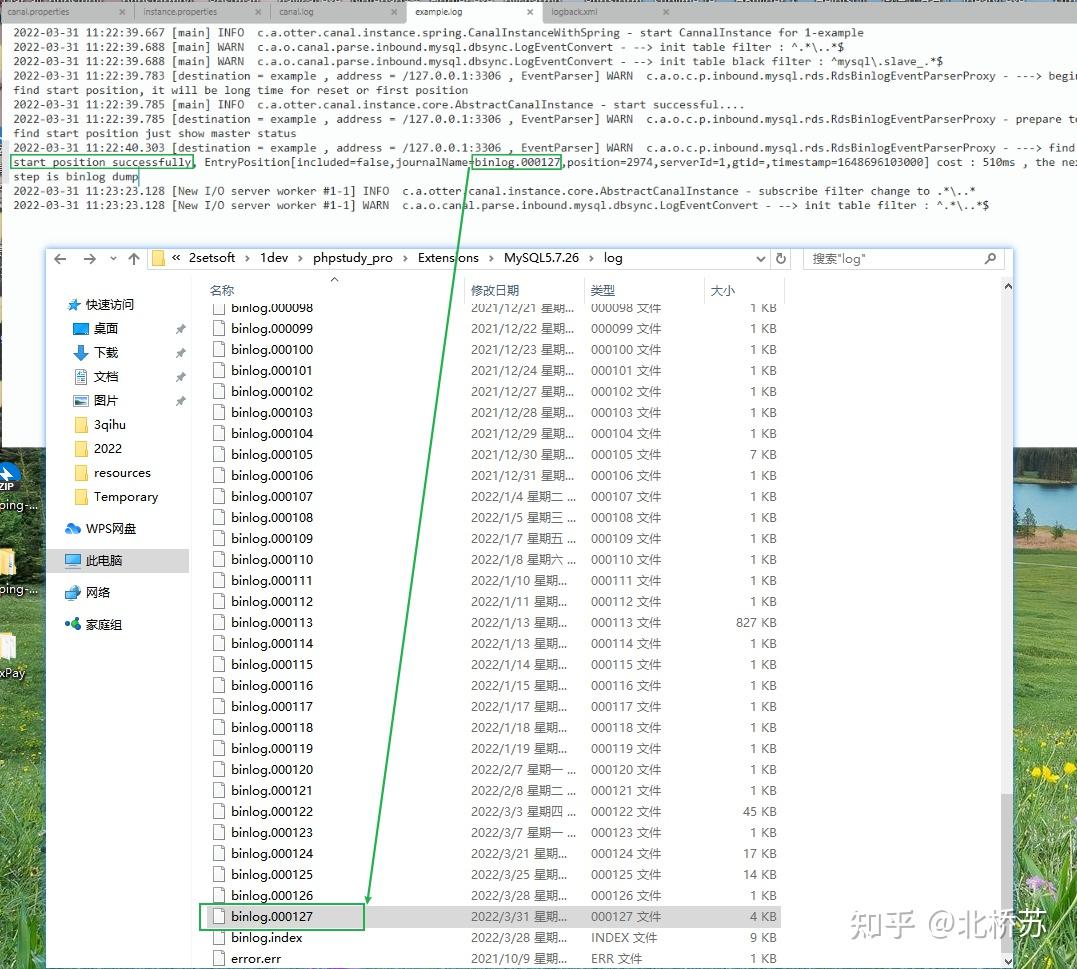1077x969 pixels.
Task: Expand the arrow after MySQL5.7.26 breadcrumb
Action: [x=591, y=259]
